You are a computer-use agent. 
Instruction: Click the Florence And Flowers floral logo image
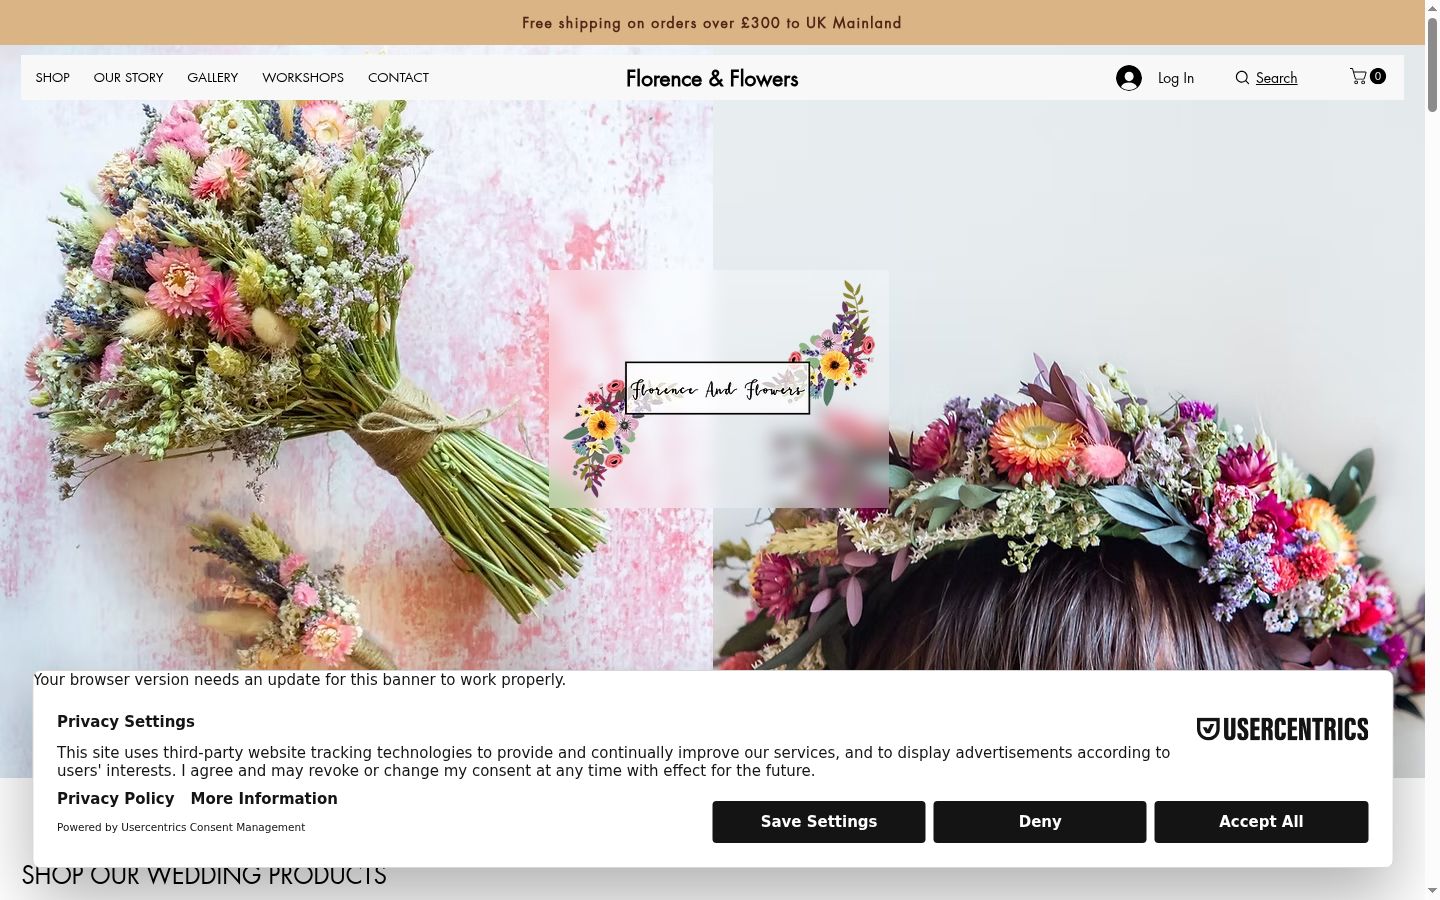[x=719, y=389]
